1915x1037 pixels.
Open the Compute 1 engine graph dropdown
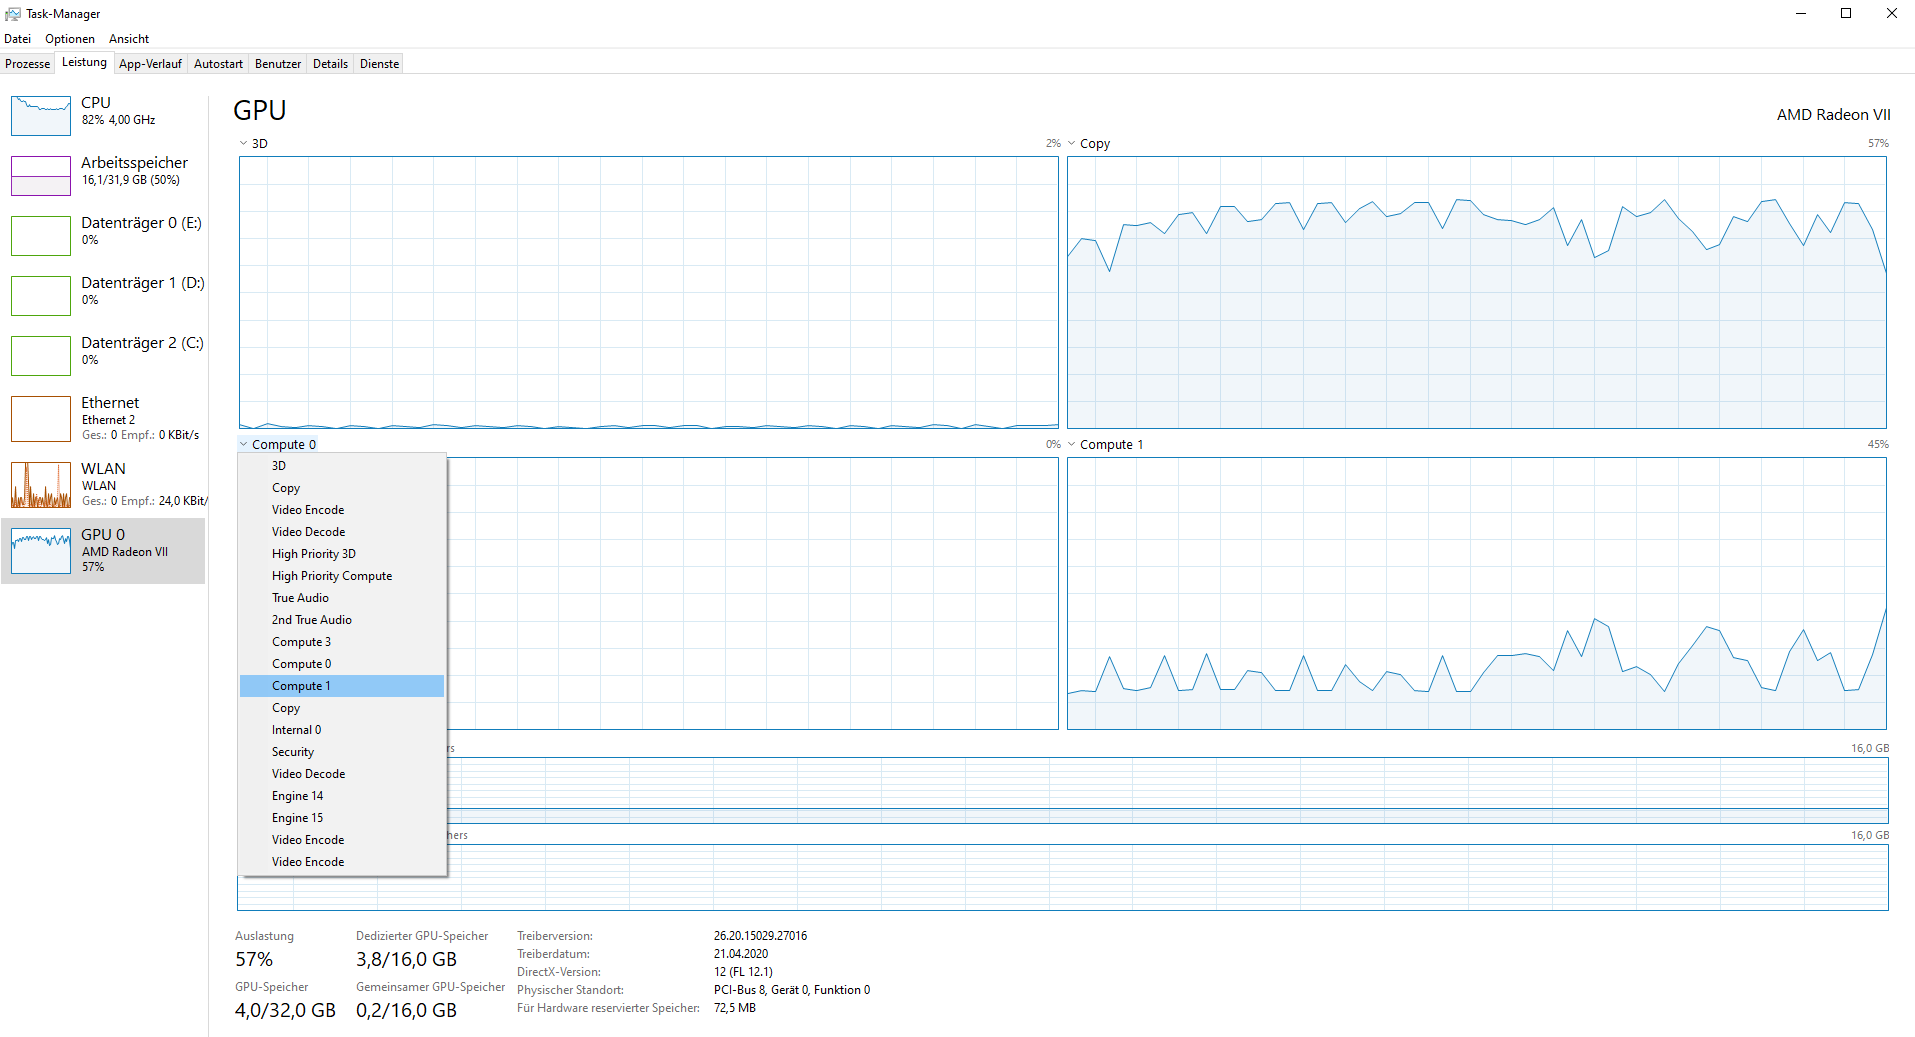(1105, 445)
